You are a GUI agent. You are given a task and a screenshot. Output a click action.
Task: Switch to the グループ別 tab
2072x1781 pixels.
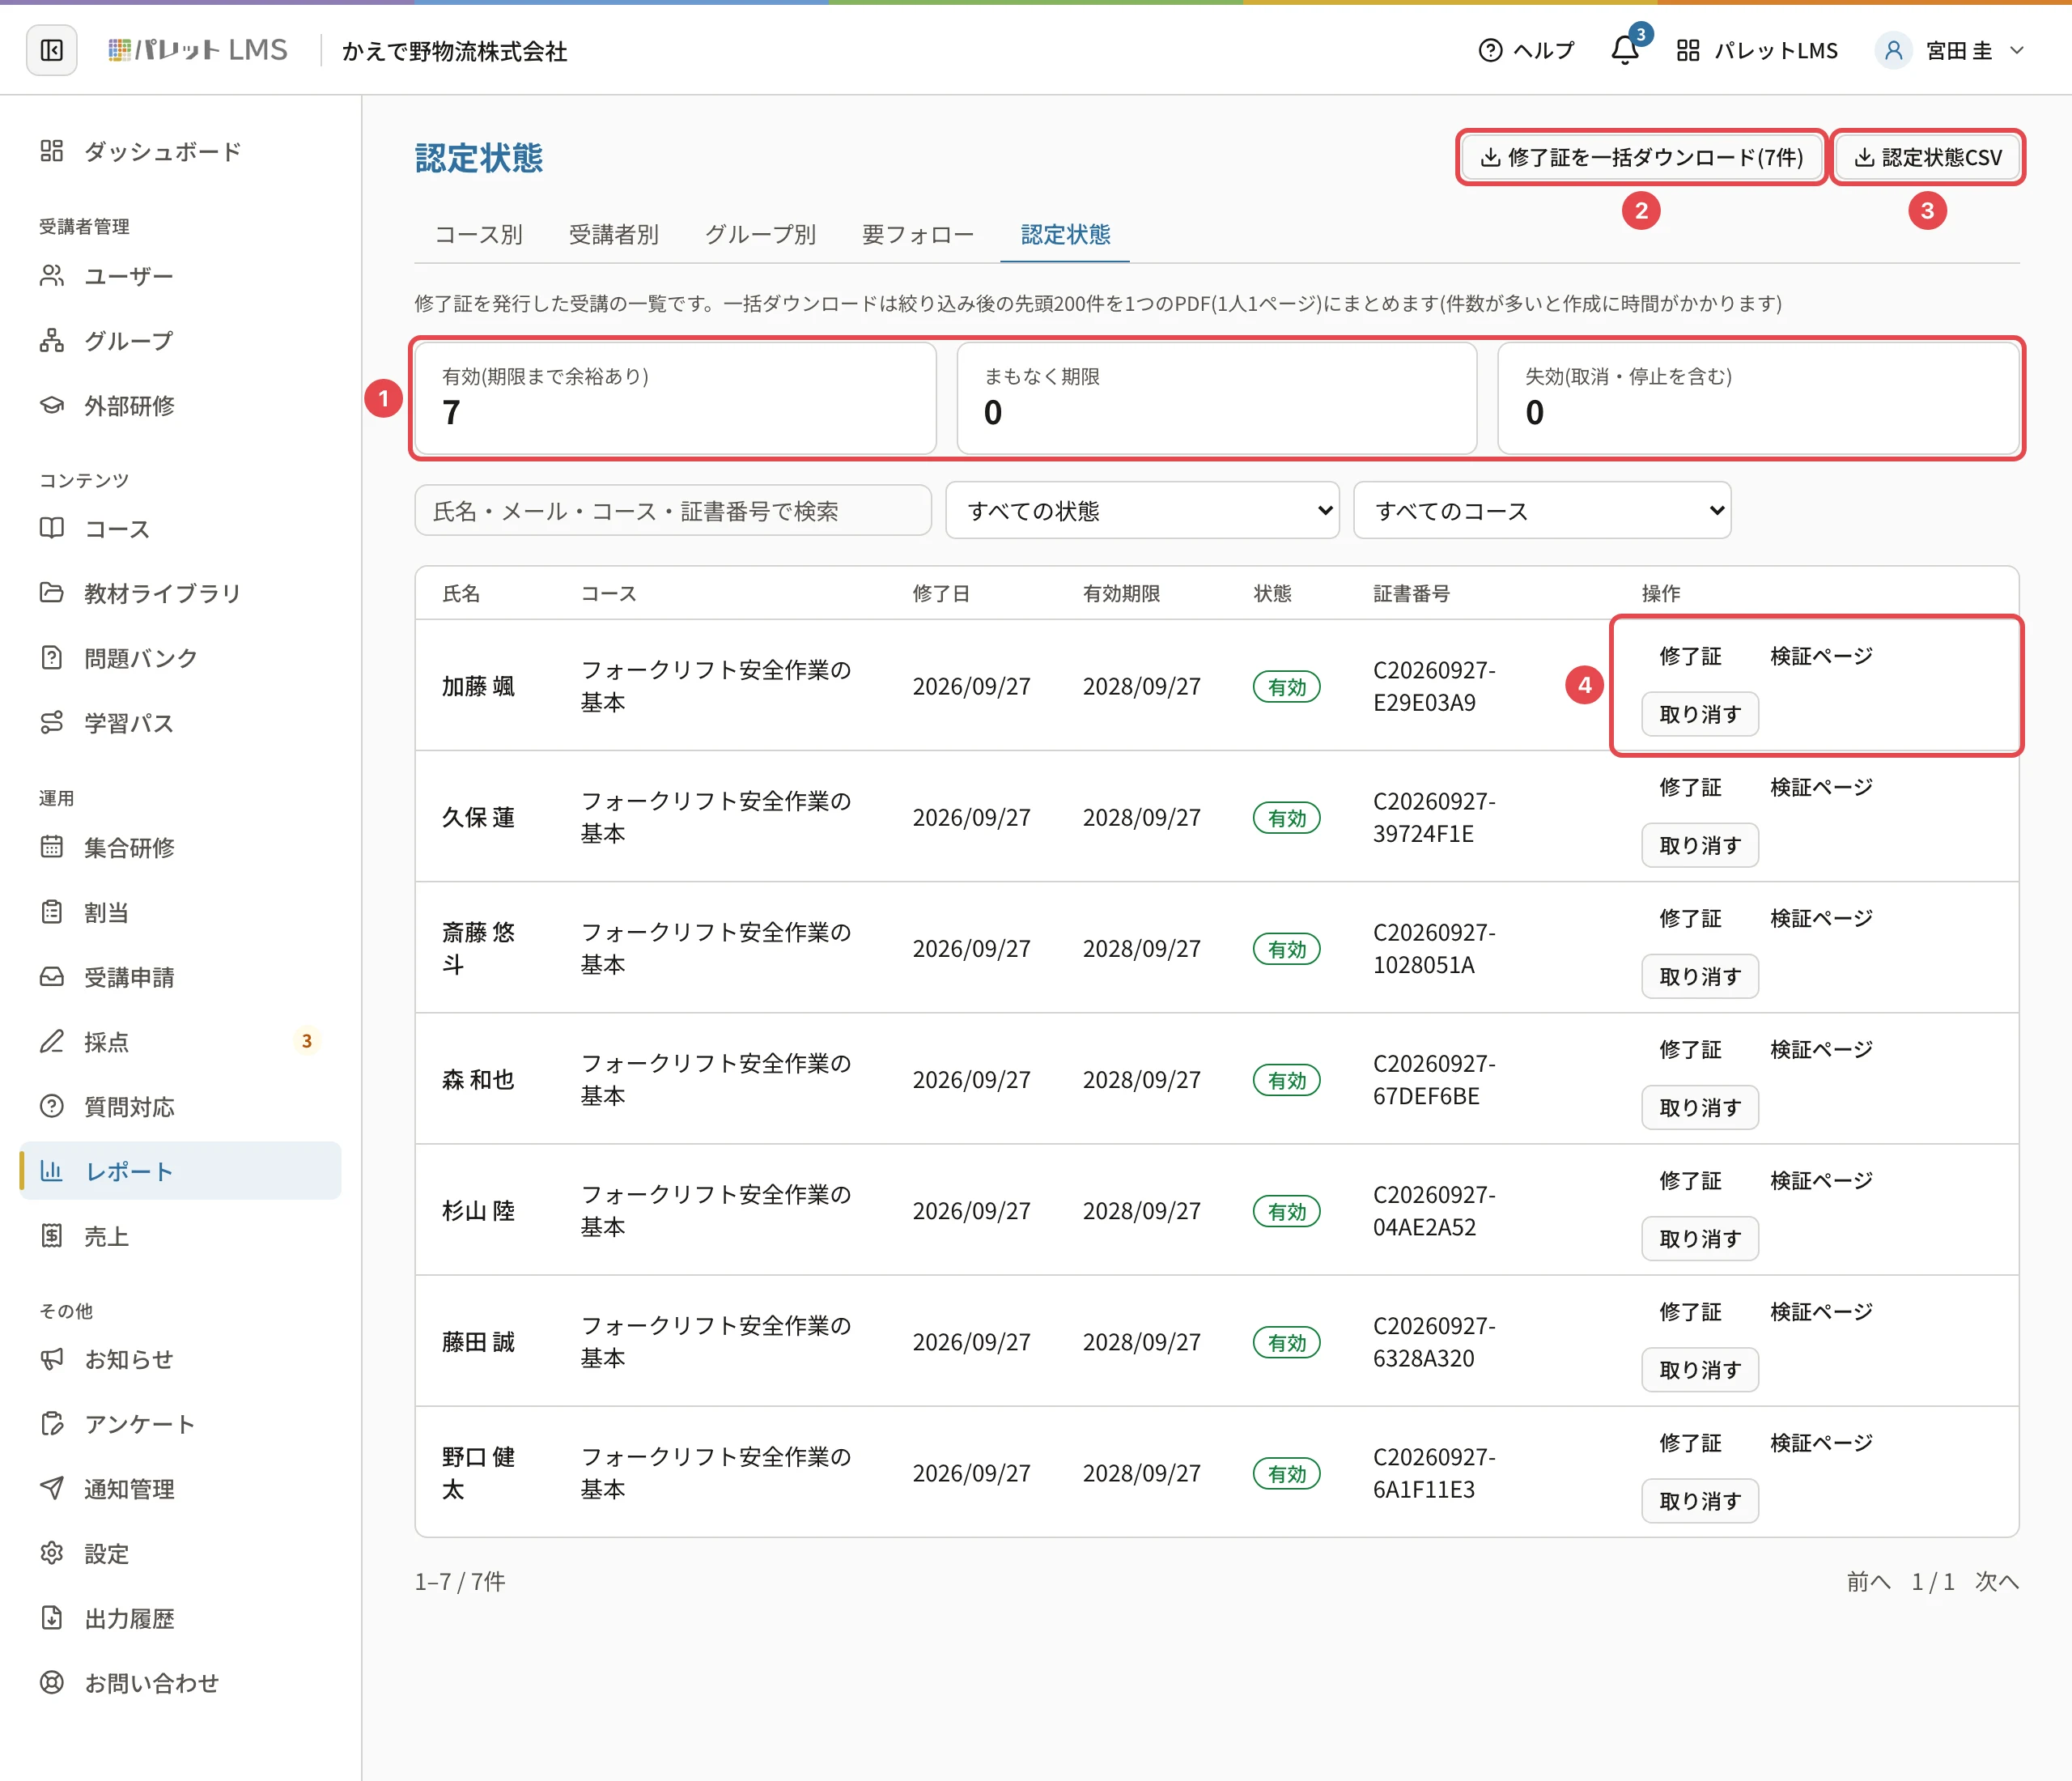[x=761, y=234]
